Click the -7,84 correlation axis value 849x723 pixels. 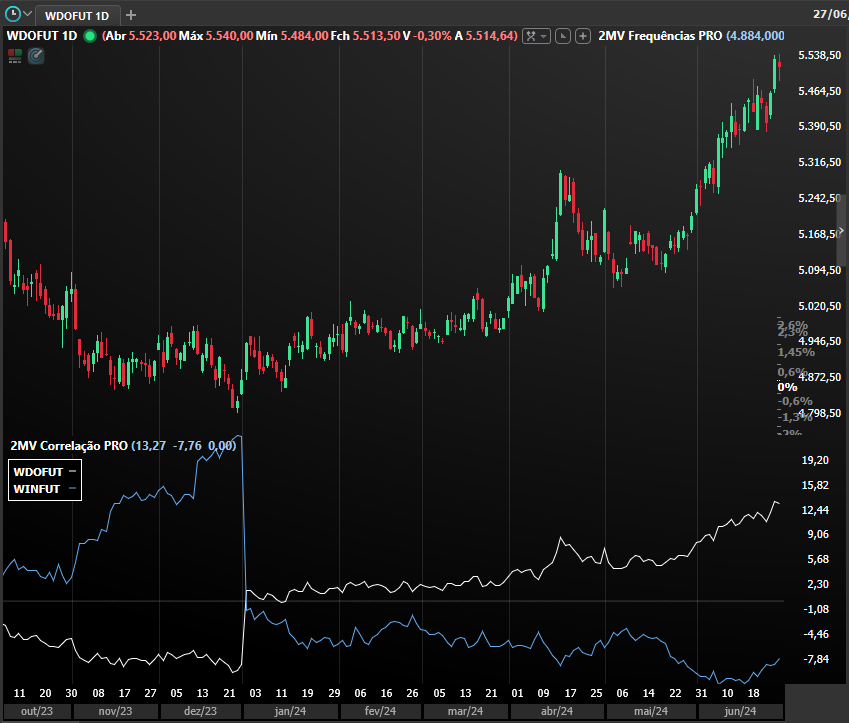[815, 659]
